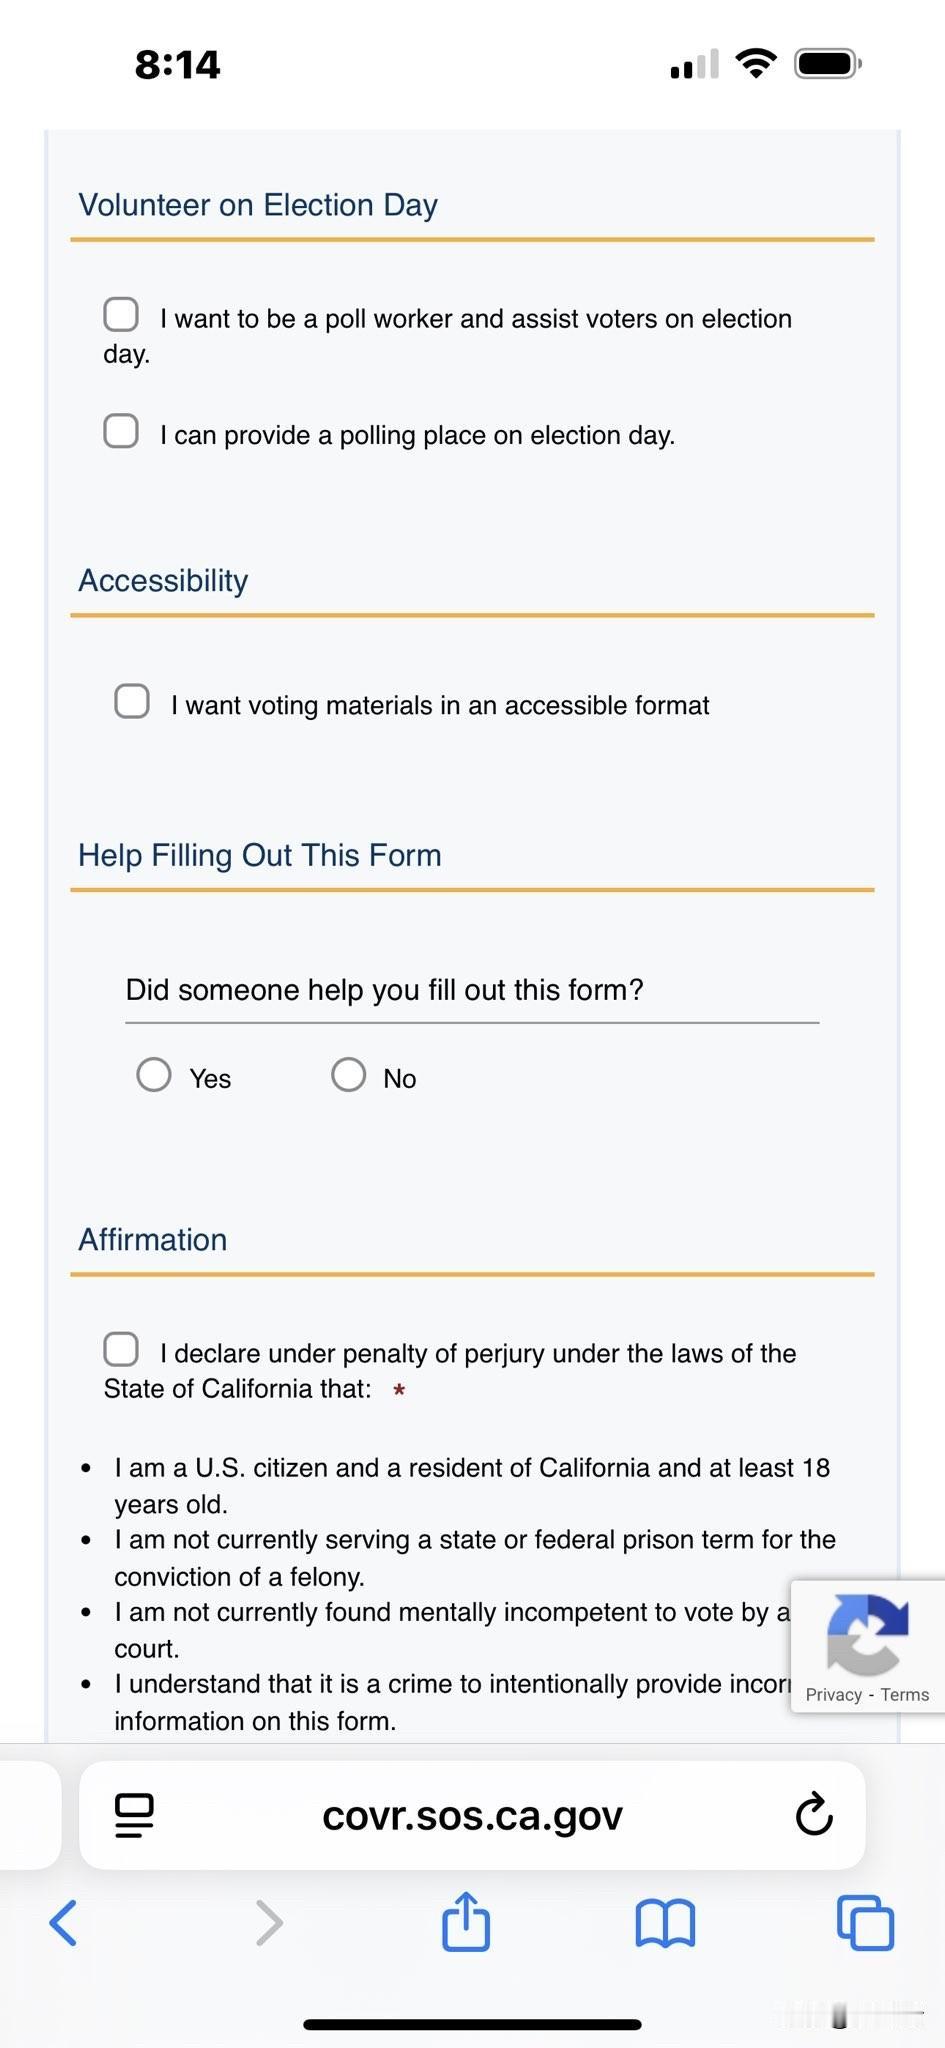The height and width of the screenshot is (2048, 945).
Task: Show open tabs overview
Action: point(865,1922)
